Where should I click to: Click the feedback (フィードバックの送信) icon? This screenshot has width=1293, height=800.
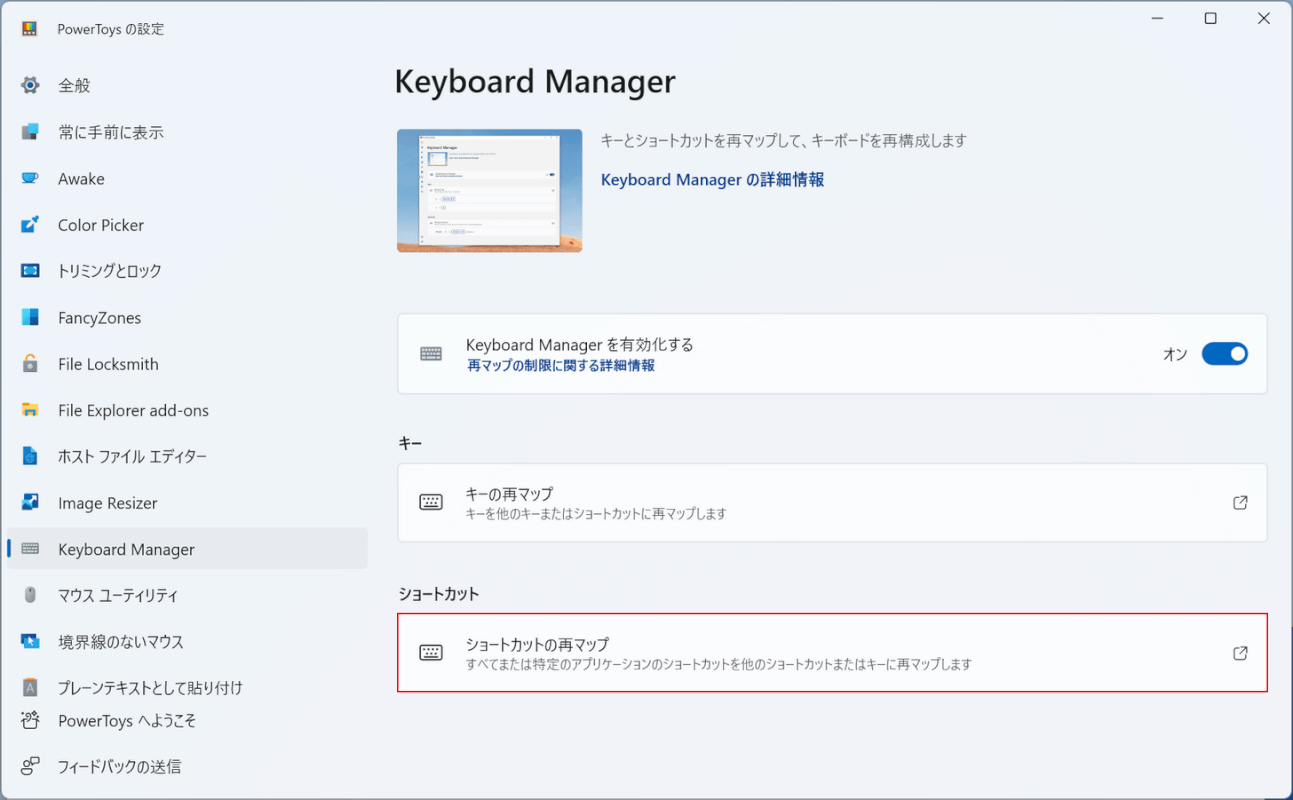click(x=30, y=767)
